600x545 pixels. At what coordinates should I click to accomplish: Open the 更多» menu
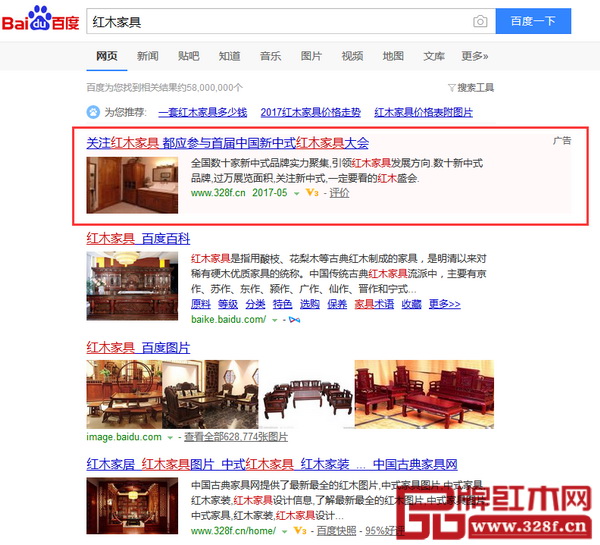[474, 56]
